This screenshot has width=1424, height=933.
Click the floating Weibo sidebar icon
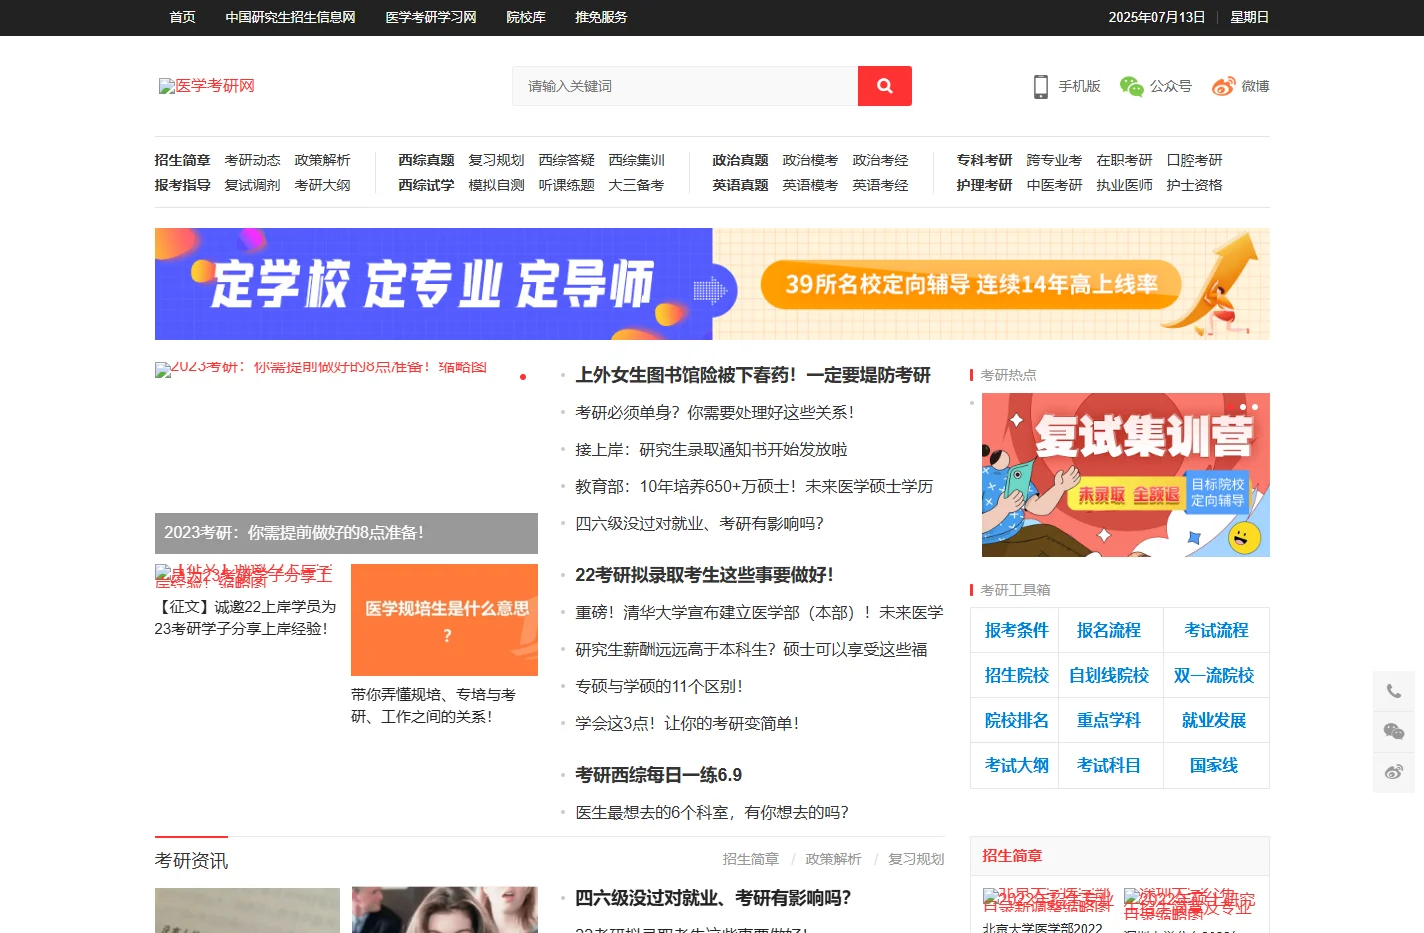click(x=1393, y=772)
